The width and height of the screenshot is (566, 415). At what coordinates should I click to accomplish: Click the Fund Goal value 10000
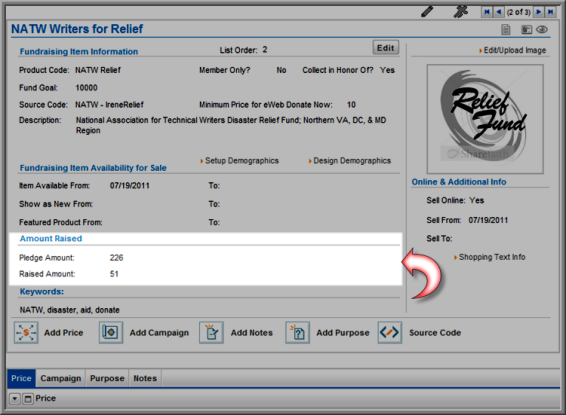(86, 88)
